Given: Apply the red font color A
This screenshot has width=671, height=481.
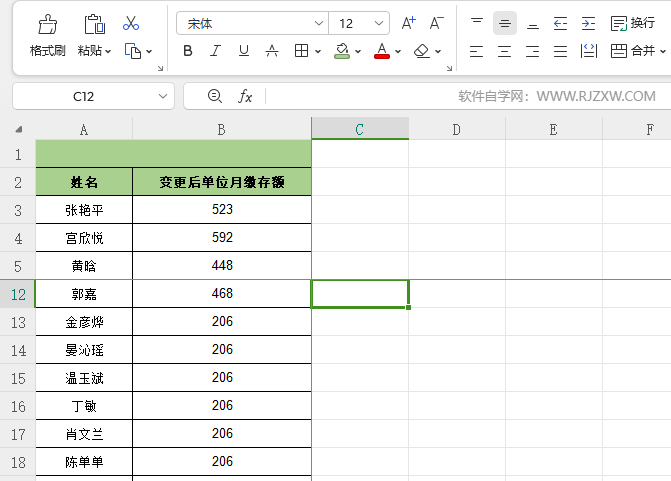Looking at the screenshot, I should [382, 51].
